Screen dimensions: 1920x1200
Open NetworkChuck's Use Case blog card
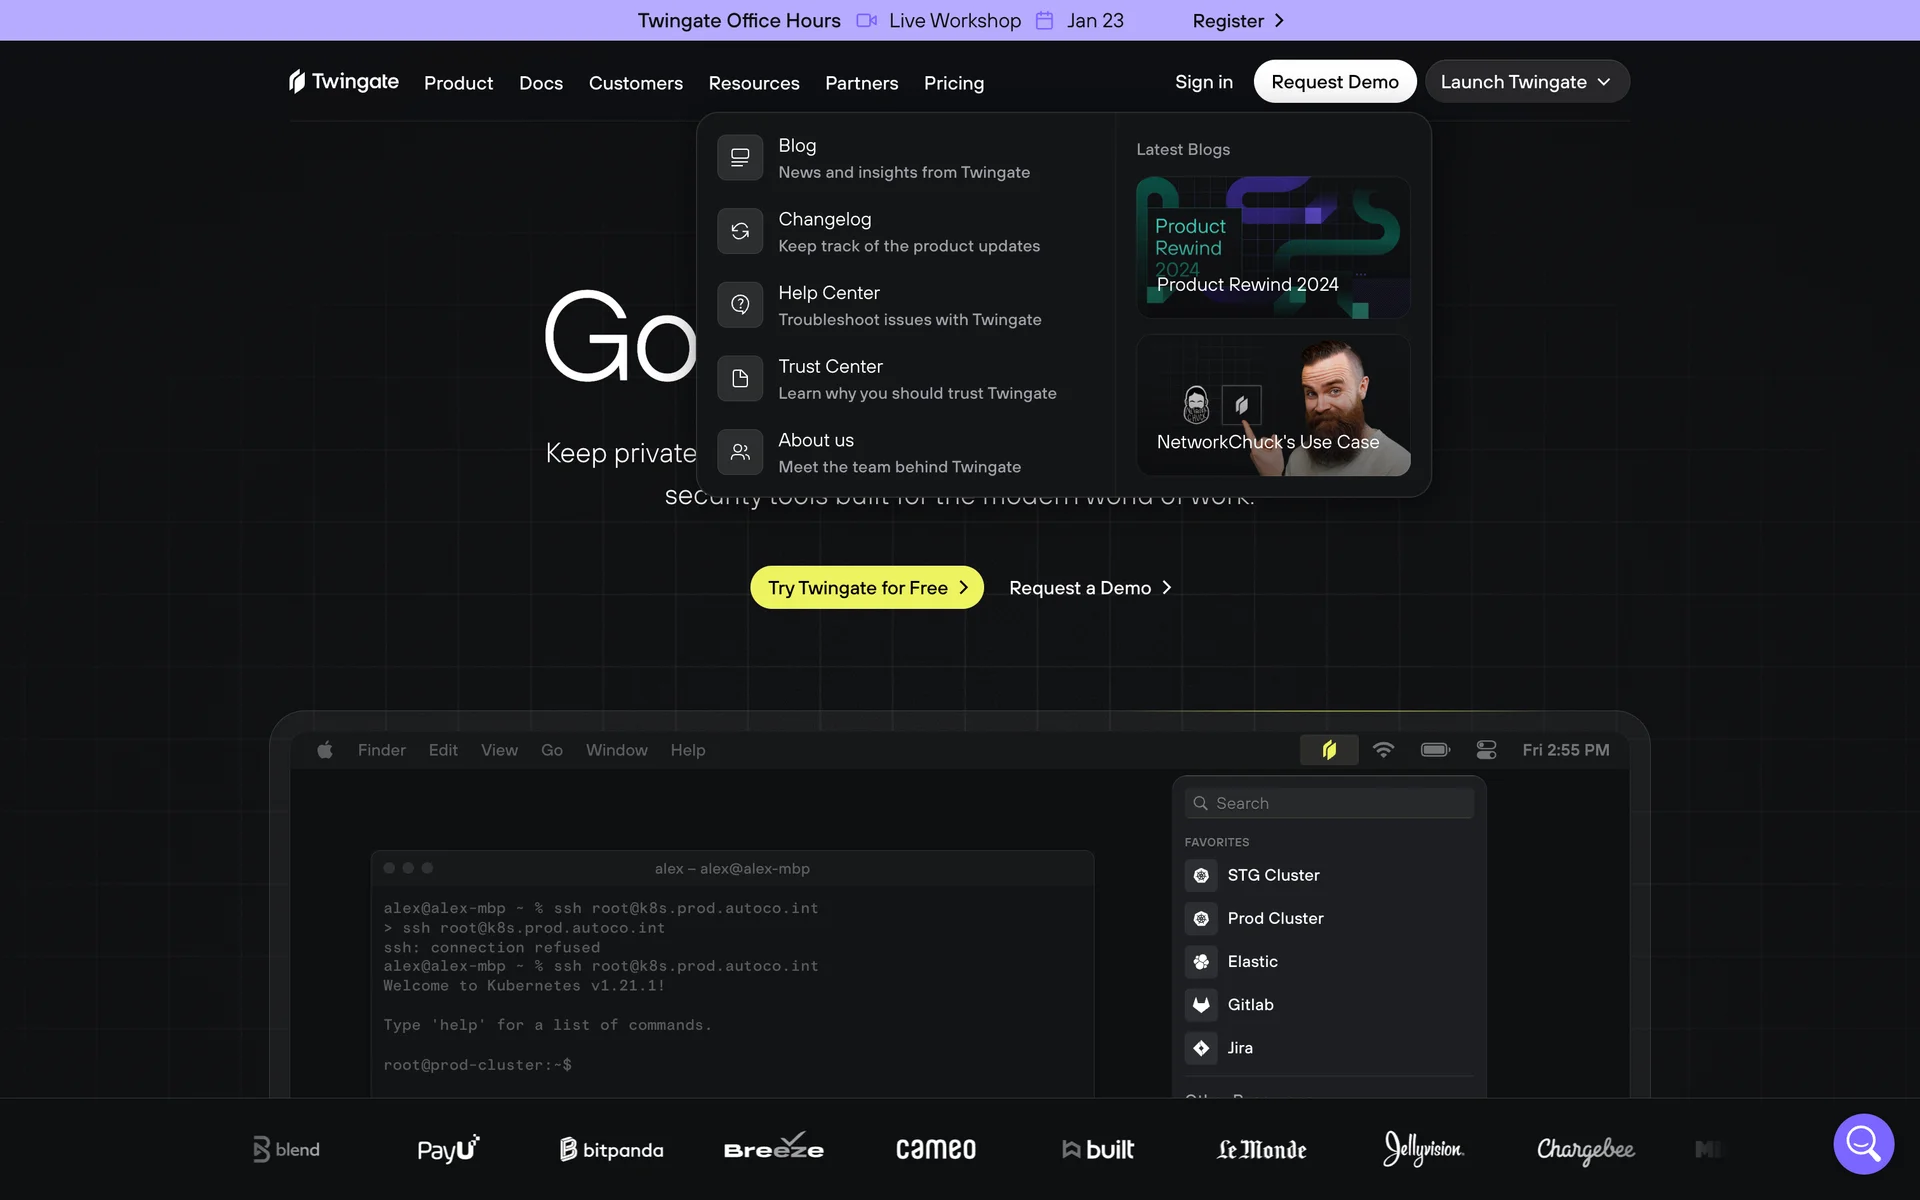[1272, 405]
